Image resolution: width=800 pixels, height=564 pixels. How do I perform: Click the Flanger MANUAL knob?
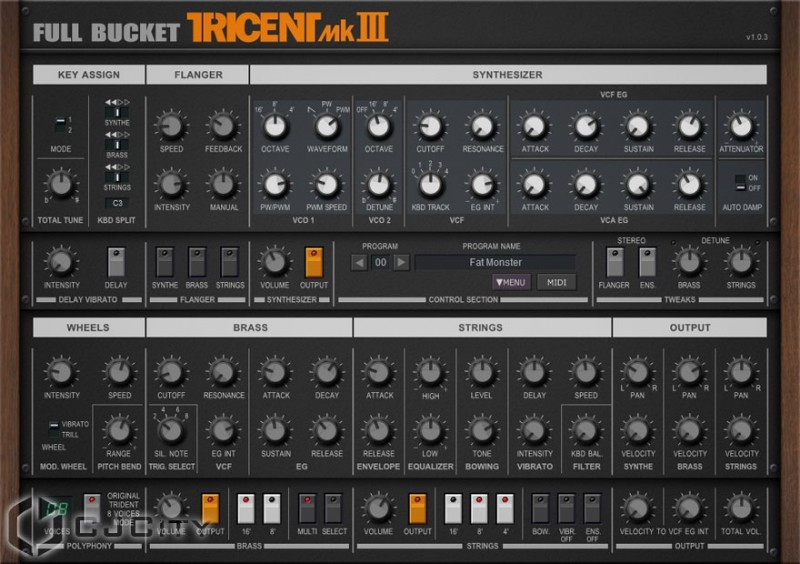click(223, 185)
